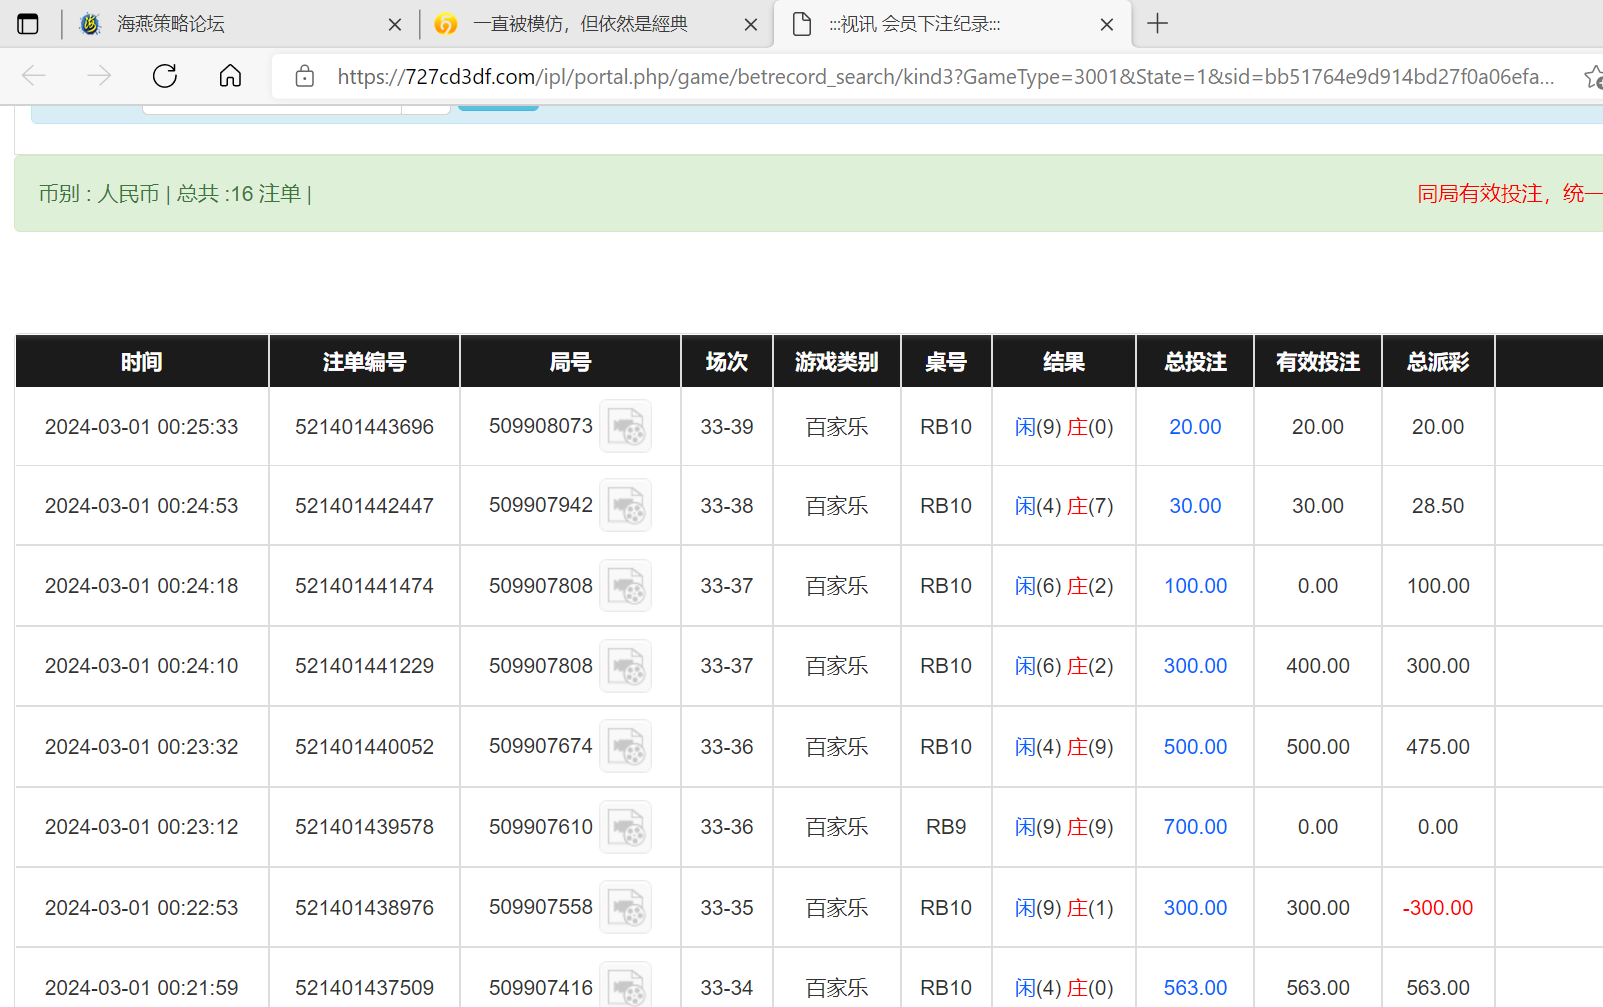1603x1007 pixels.
Task: Switch to 一直被模仿，但依然是經典 tab
Action: [x=596, y=24]
